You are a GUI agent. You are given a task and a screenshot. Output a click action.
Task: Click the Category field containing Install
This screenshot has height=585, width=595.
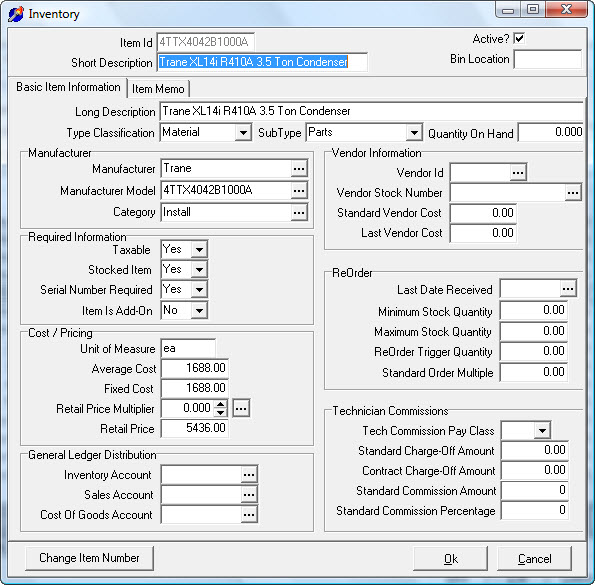tap(226, 212)
